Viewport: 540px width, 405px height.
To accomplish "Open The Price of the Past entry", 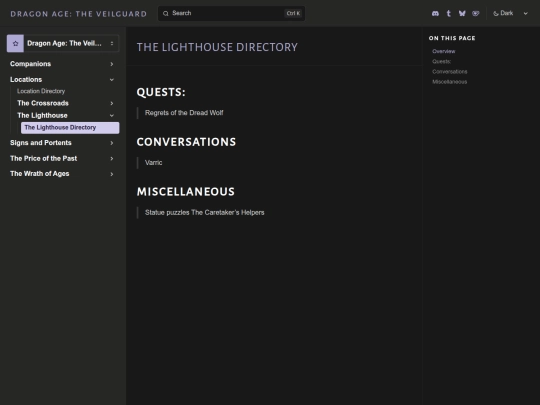I will pos(43,158).
